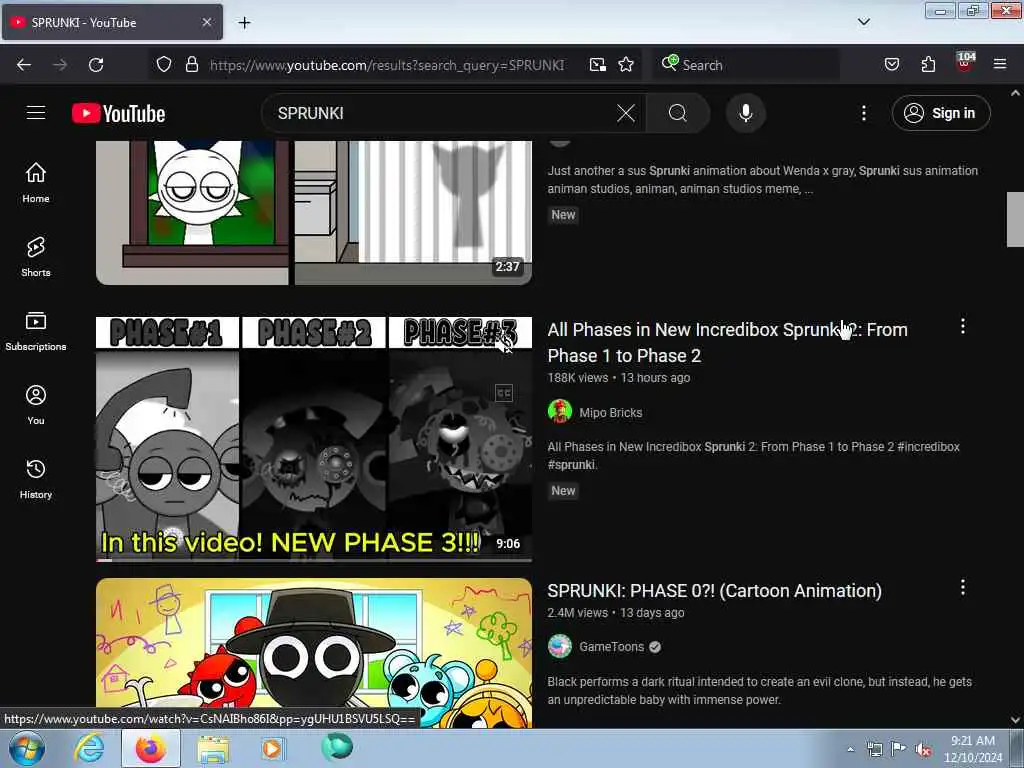Click the closed captions badge on the All Phases thumbnail
The height and width of the screenshot is (768, 1024).
(x=504, y=393)
